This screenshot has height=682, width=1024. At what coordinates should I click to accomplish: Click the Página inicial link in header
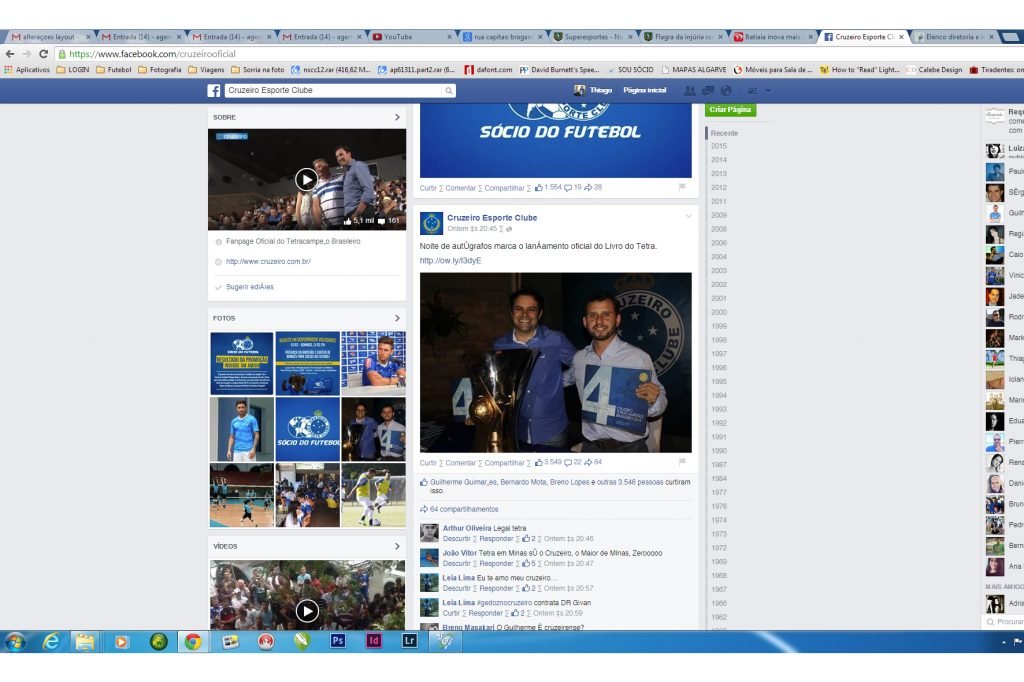(x=644, y=90)
